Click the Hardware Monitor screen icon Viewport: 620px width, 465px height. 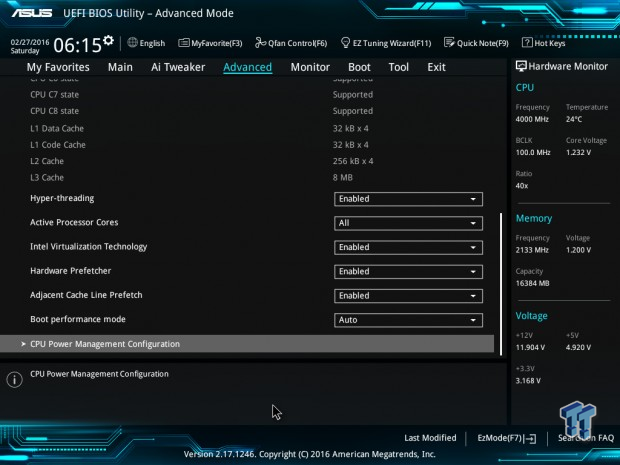click(521, 66)
